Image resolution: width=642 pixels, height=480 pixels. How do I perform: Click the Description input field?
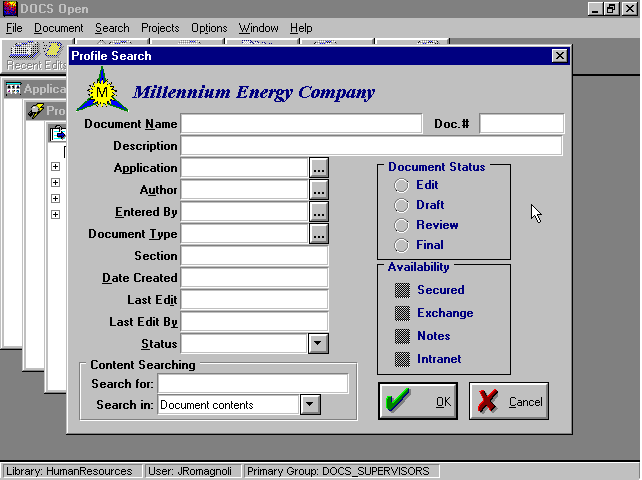(372, 146)
